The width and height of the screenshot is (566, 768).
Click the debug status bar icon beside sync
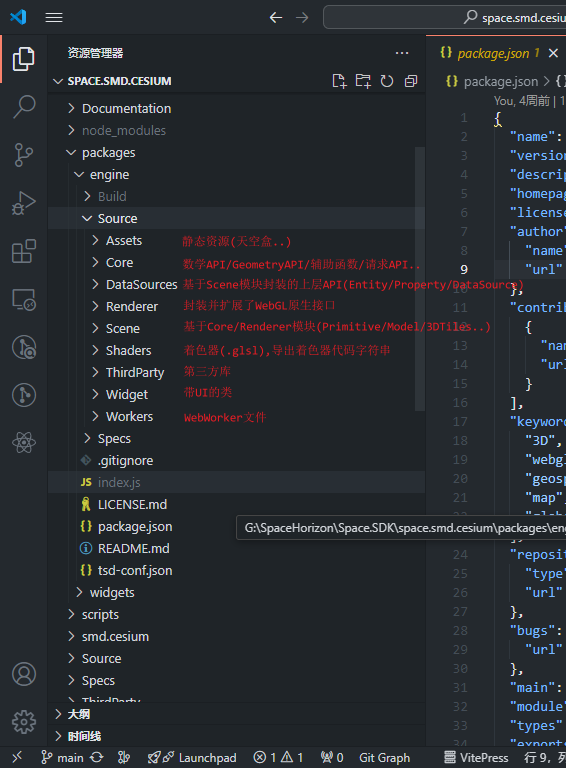point(124,758)
